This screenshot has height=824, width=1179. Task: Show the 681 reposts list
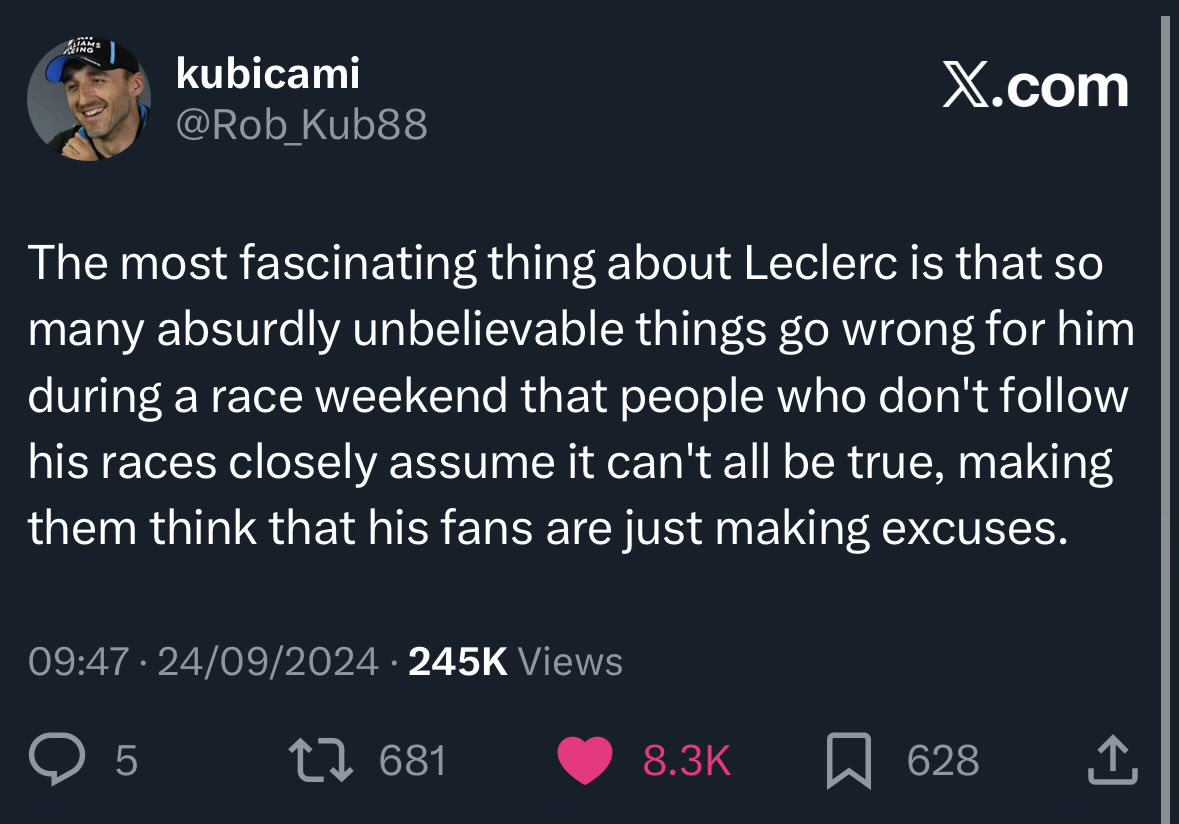pos(413,760)
